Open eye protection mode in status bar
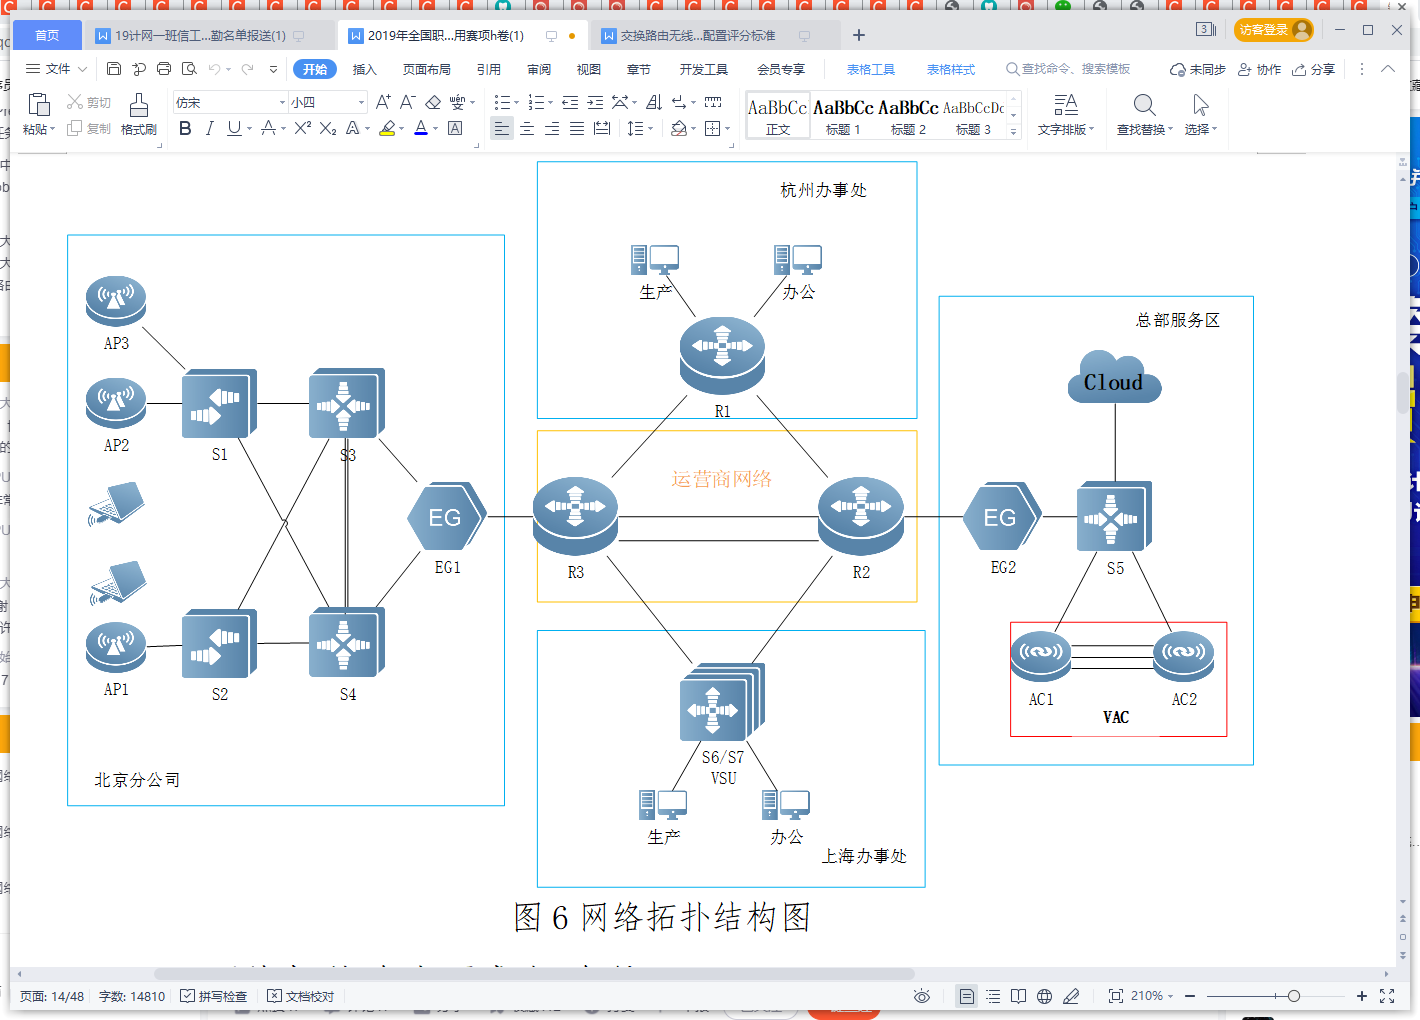Viewport: 1420px width, 1020px height. pos(922,996)
